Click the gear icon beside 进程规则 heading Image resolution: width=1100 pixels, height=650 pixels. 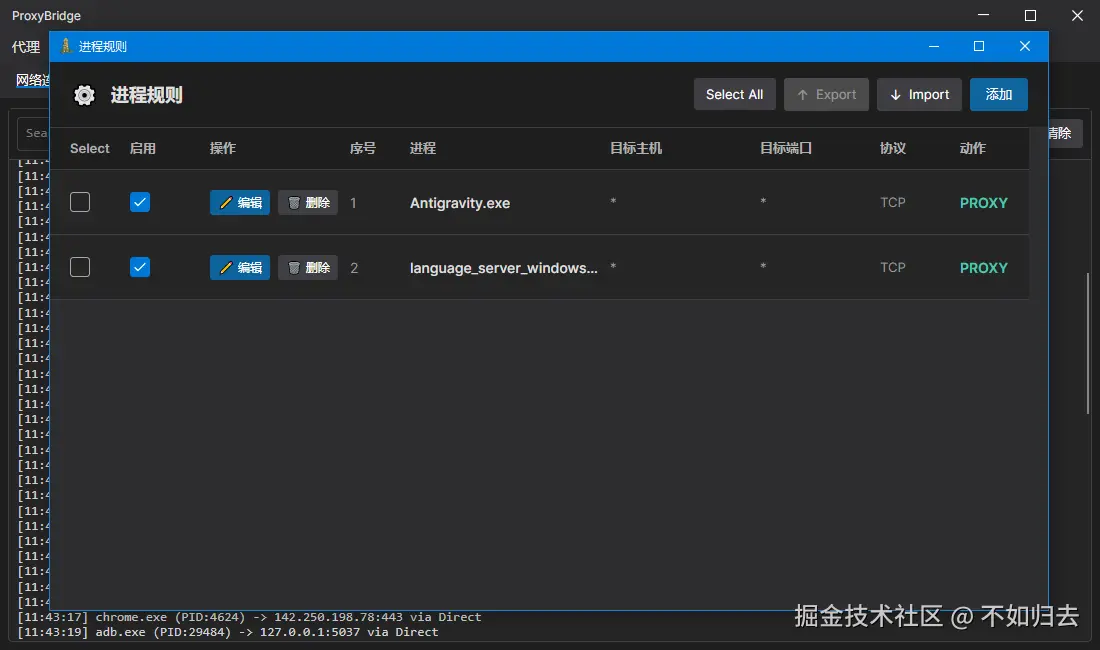click(84, 95)
